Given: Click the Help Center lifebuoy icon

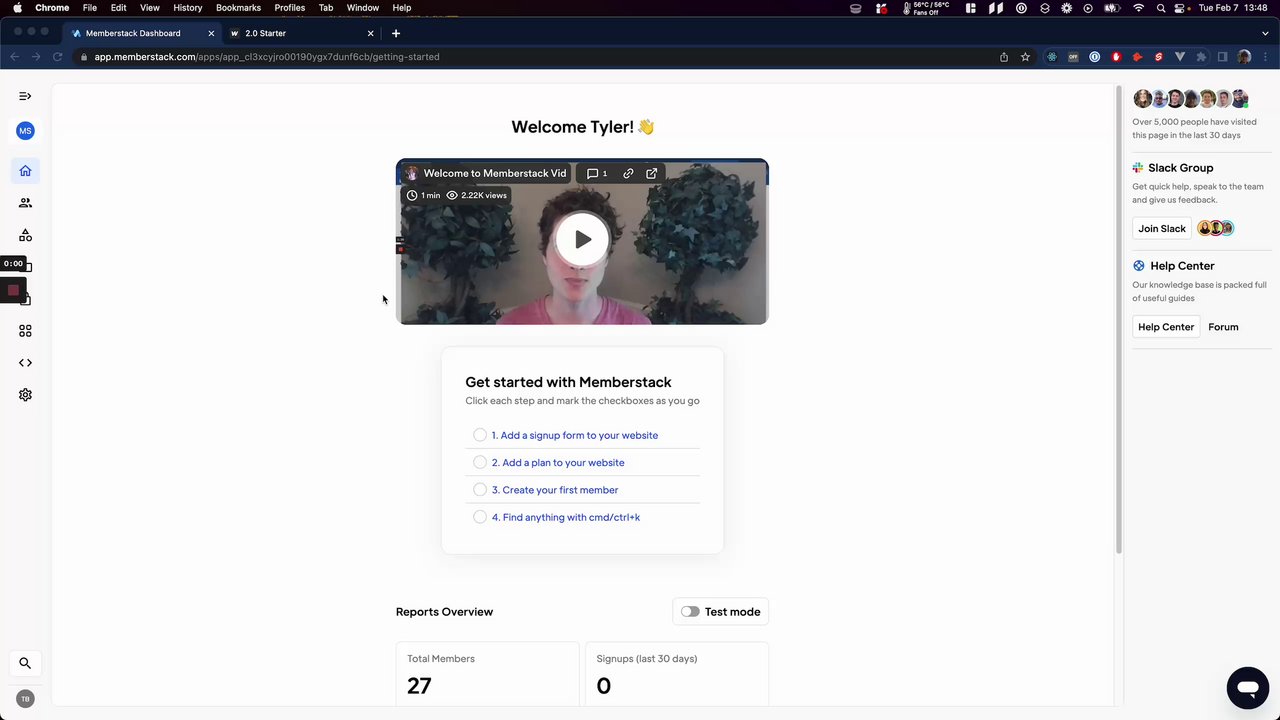Looking at the screenshot, I should 1138,266.
